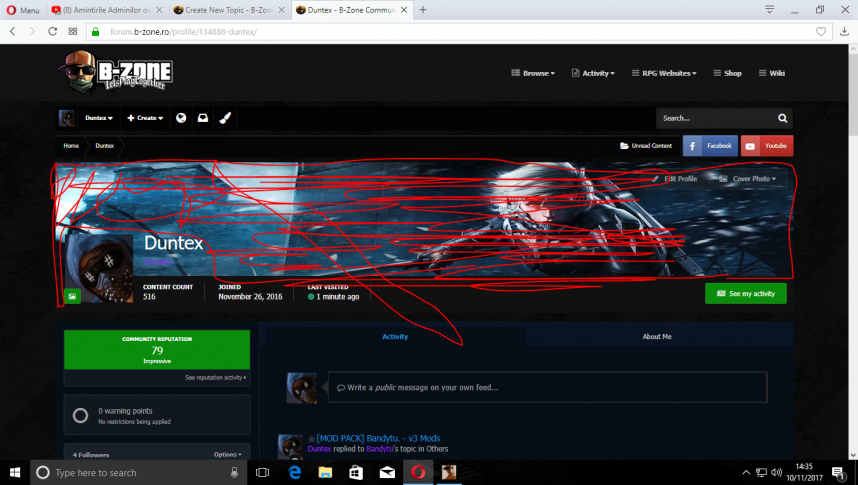Click the Duntex breadcrumb
This screenshot has width=858, height=485.
coord(105,146)
